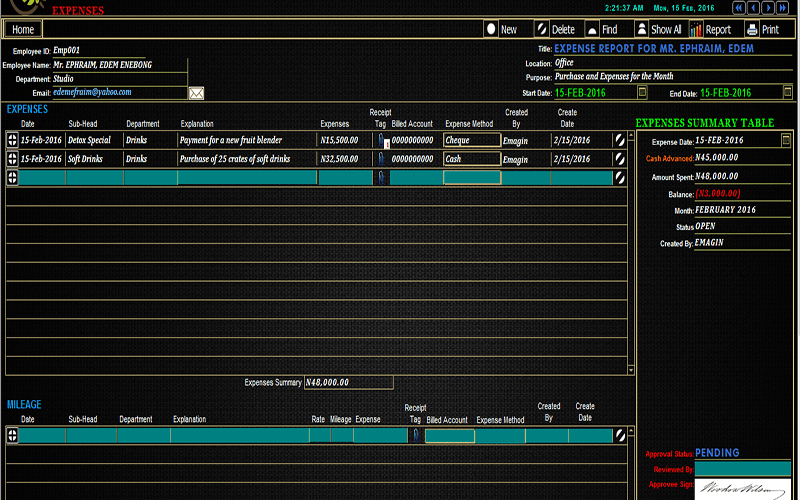This screenshot has width=800, height=500.
Task: Open receipt paperclip for the Detox Special row
Action: click(381, 141)
